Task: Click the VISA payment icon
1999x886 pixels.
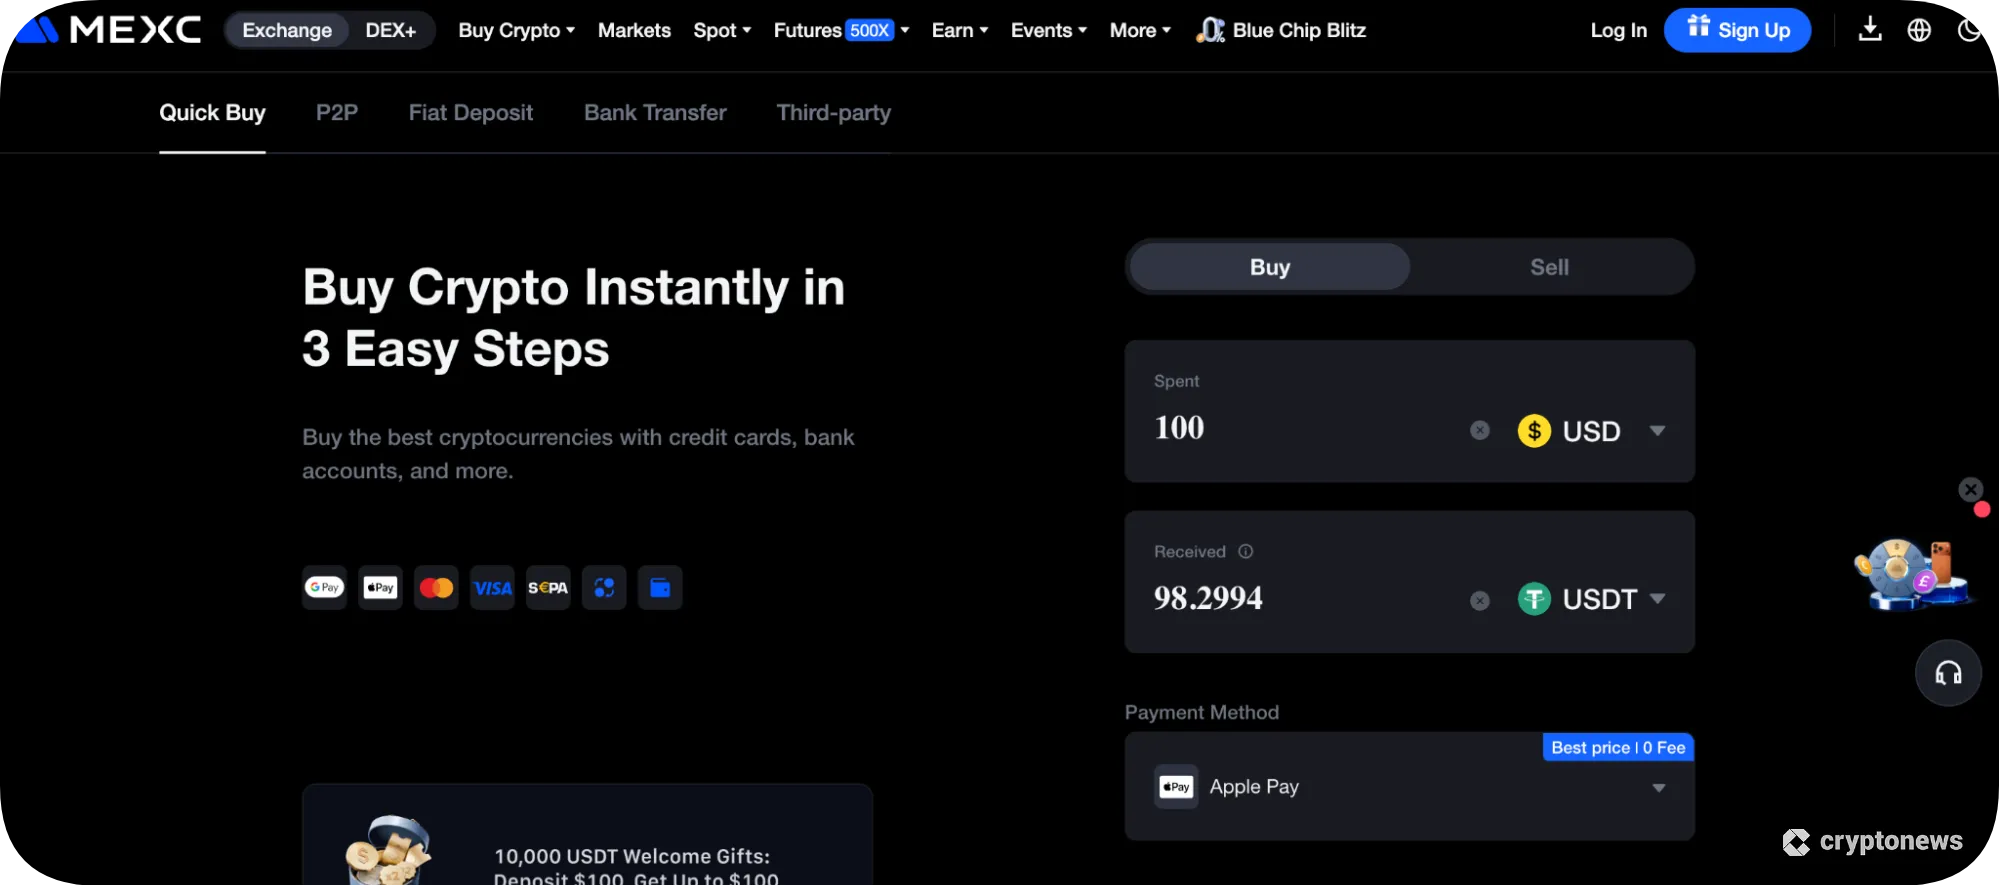Action: (492, 588)
